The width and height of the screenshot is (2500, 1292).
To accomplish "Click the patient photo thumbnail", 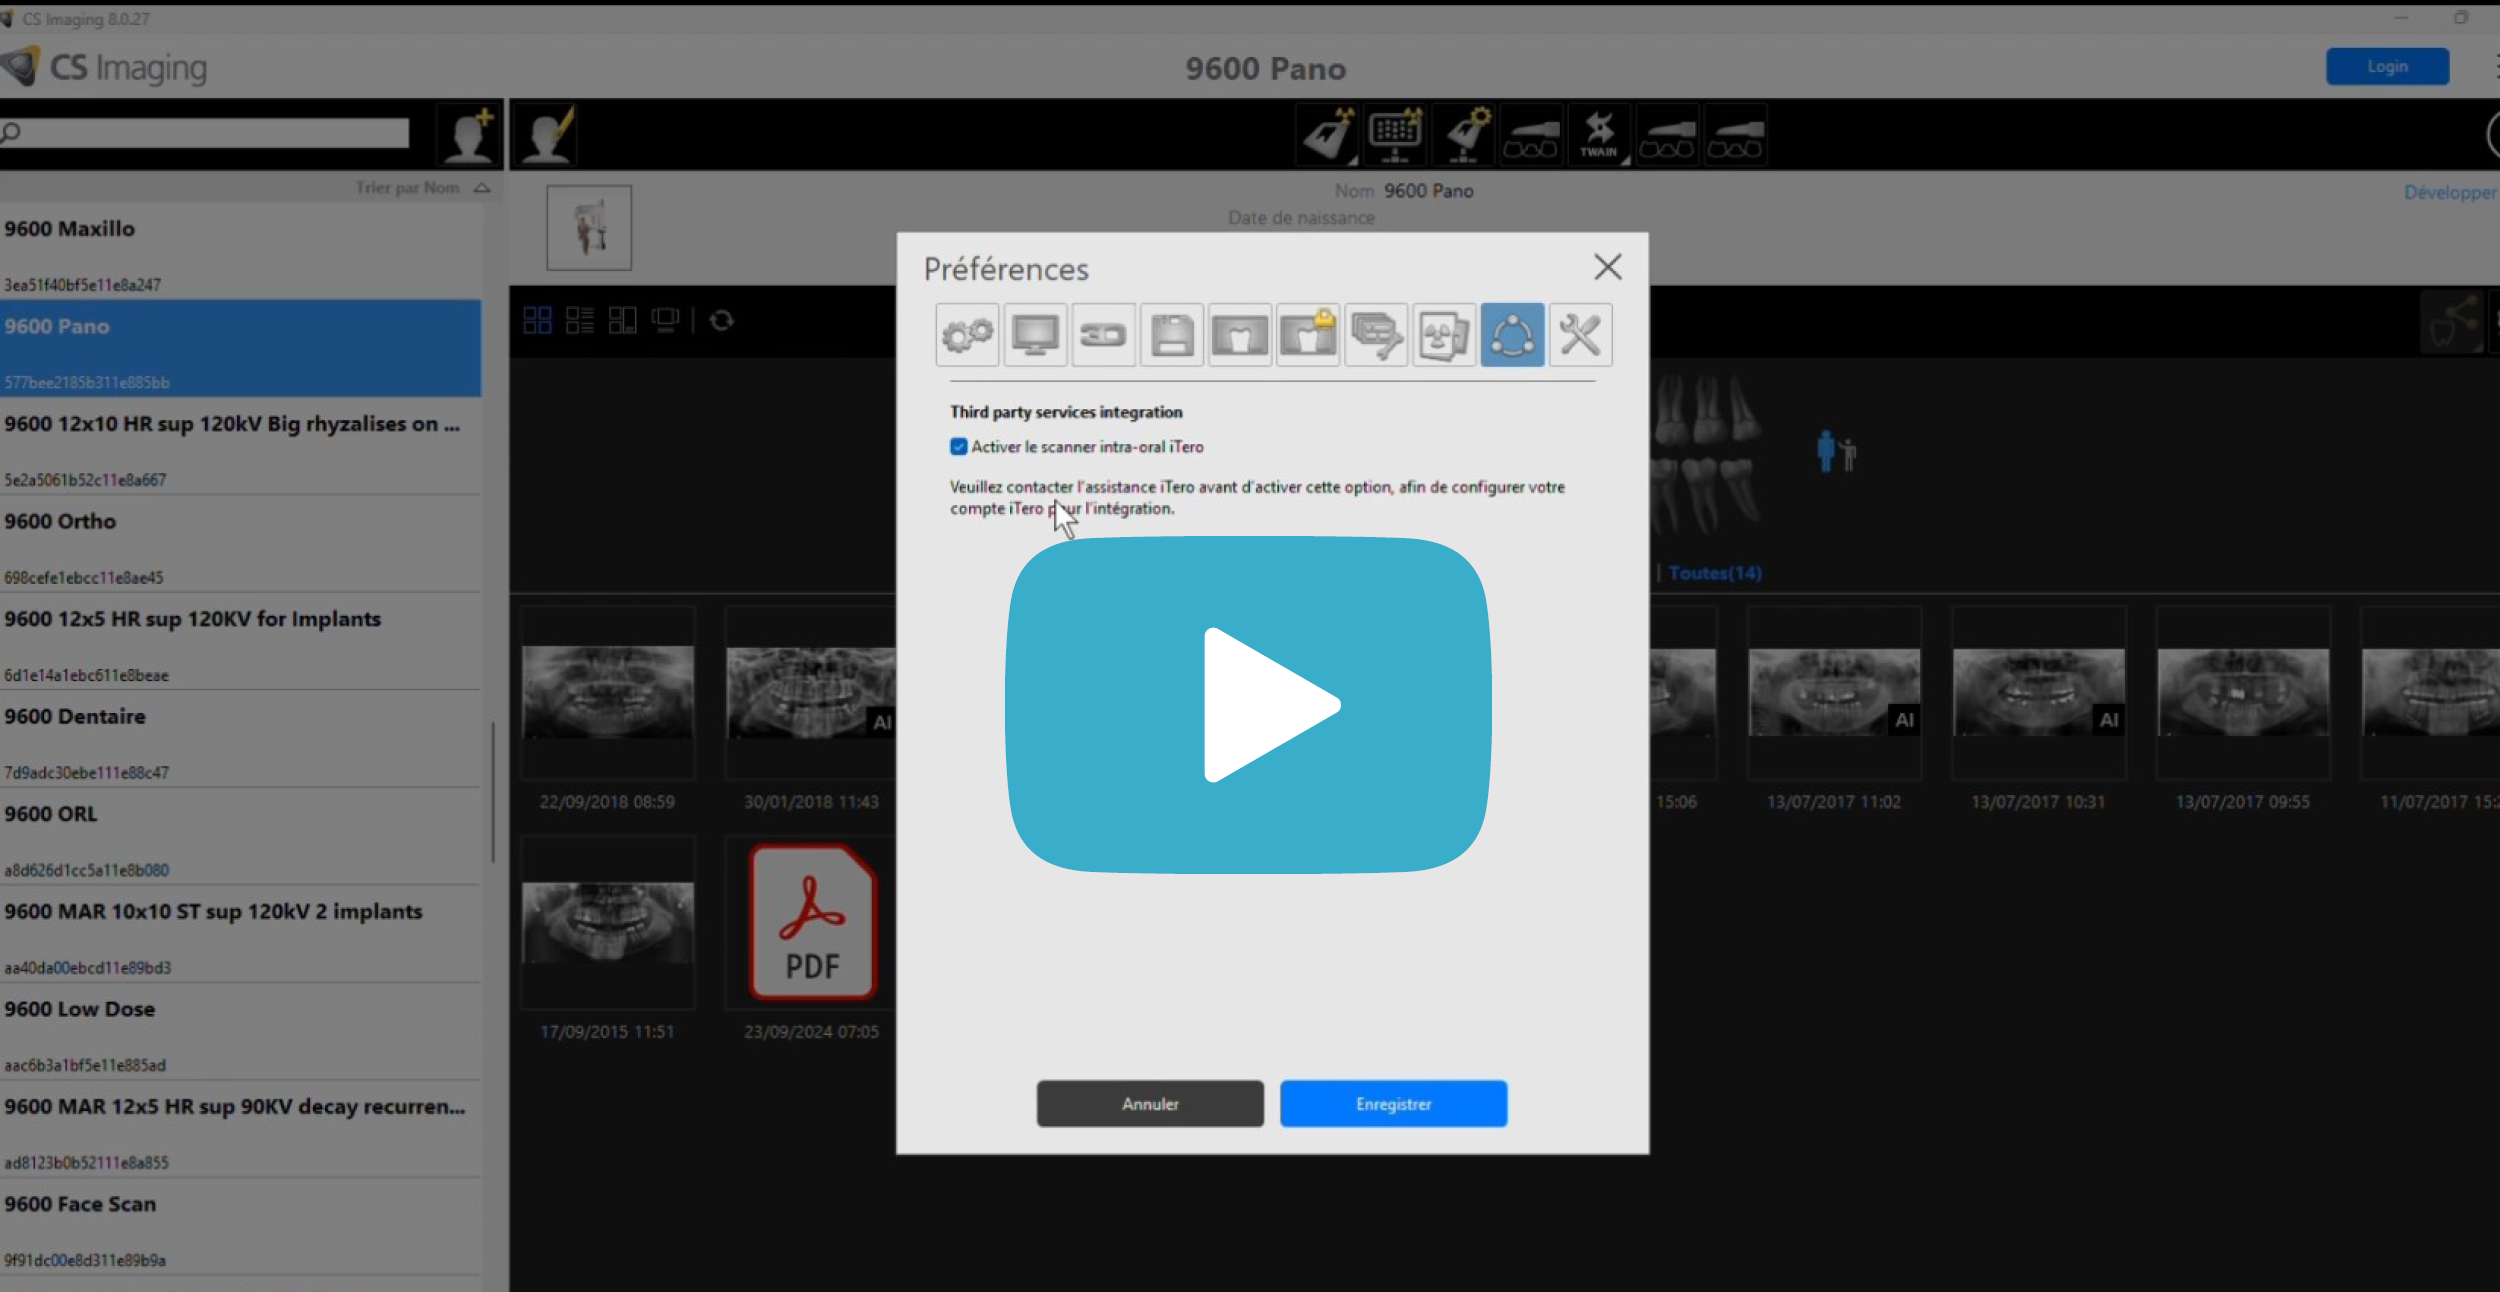I will pos(589,227).
